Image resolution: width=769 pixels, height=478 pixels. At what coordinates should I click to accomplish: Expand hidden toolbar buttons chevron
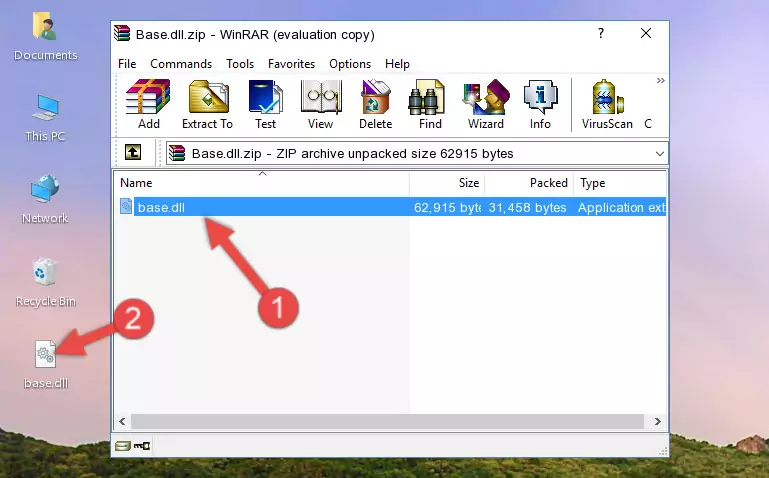(661, 80)
